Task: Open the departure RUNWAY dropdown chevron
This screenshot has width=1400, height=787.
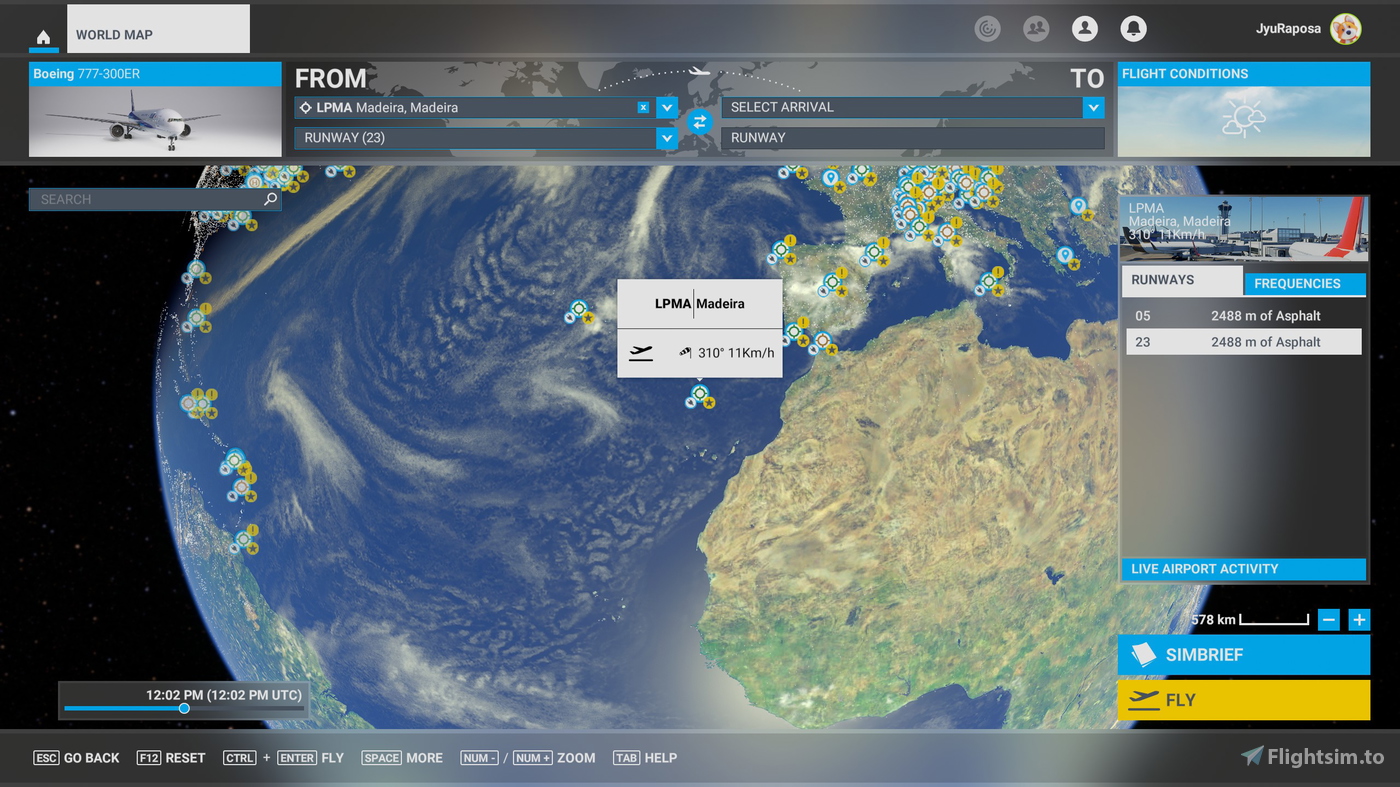Action: click(x=666, y=138)
